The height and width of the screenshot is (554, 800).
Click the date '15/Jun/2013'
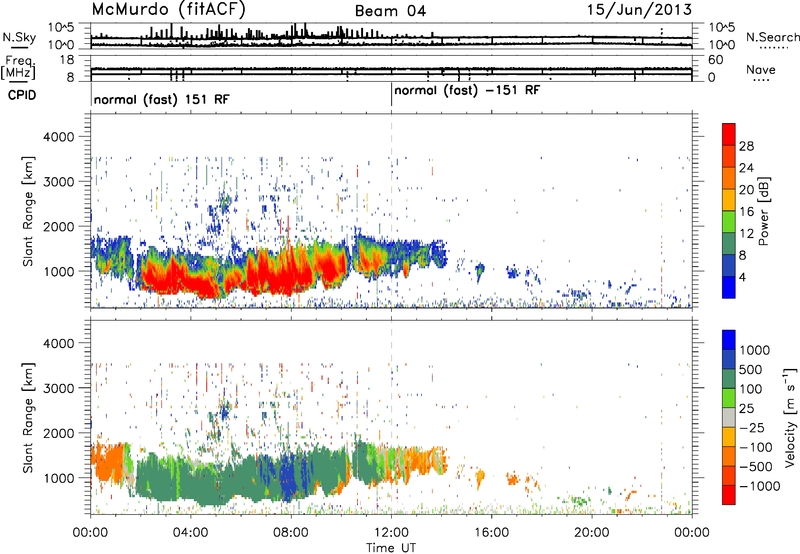pyautogui.click(x=639, y=9)
